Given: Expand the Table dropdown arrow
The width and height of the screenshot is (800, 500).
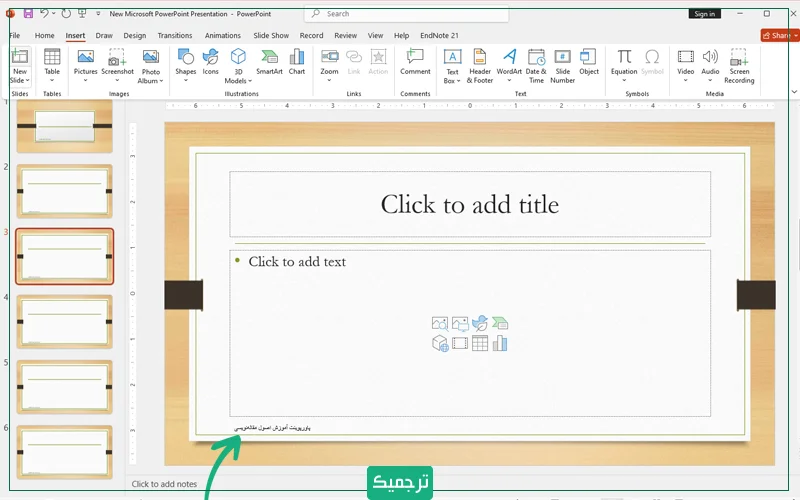Looking at the screenshot, I should (x=52, y=81).
